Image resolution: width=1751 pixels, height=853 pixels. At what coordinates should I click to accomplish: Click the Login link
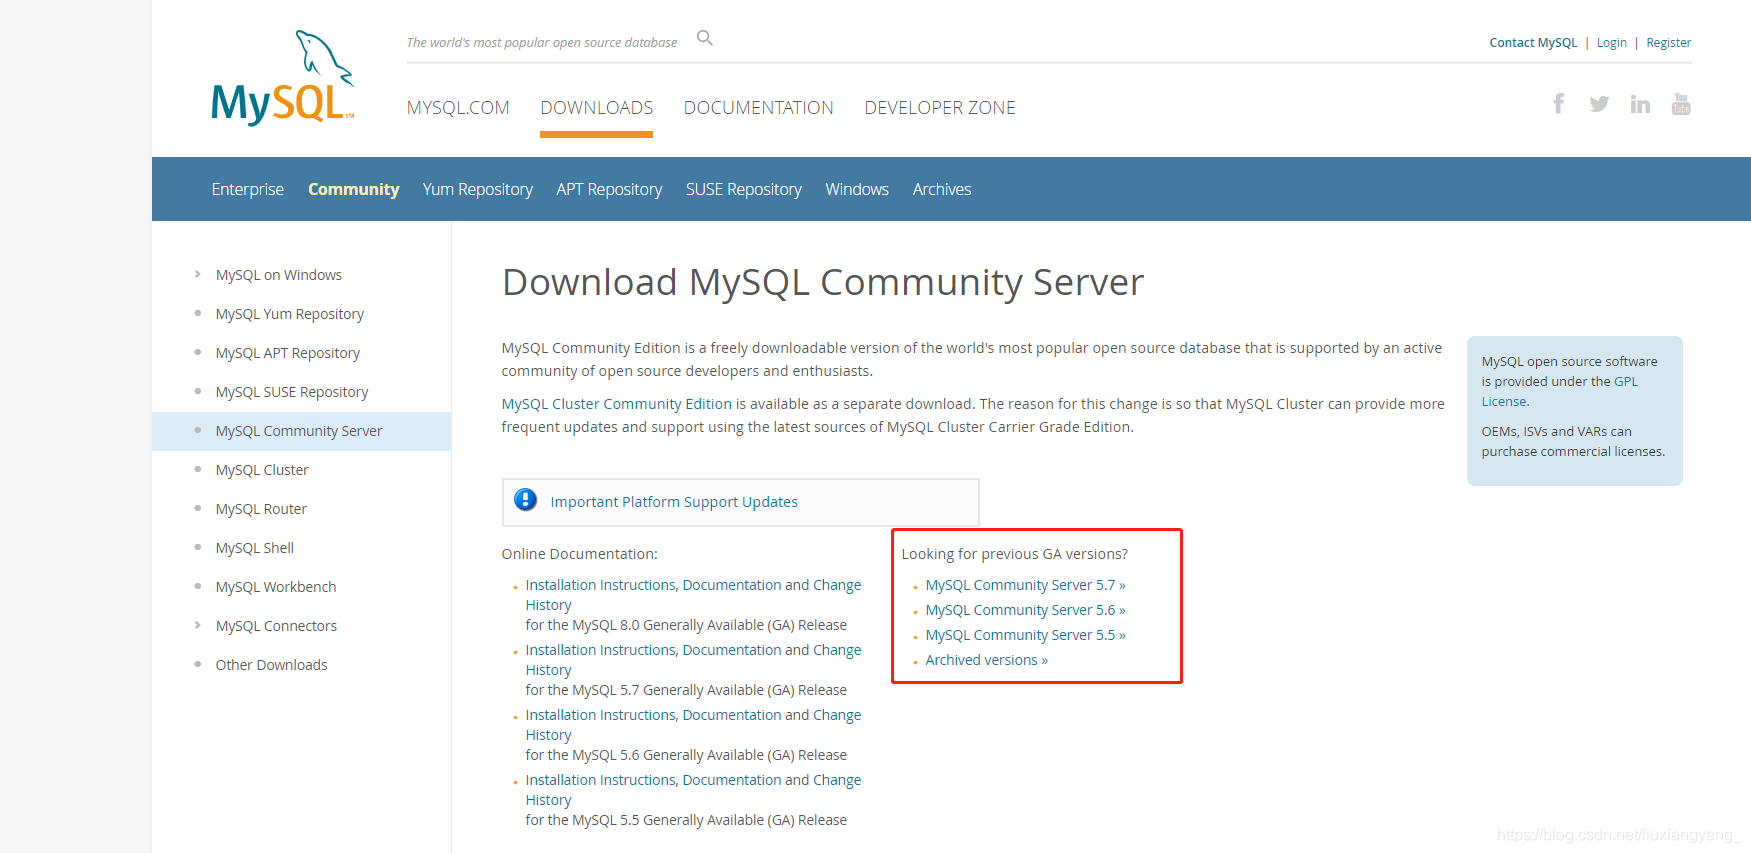tap(1612, 43)
